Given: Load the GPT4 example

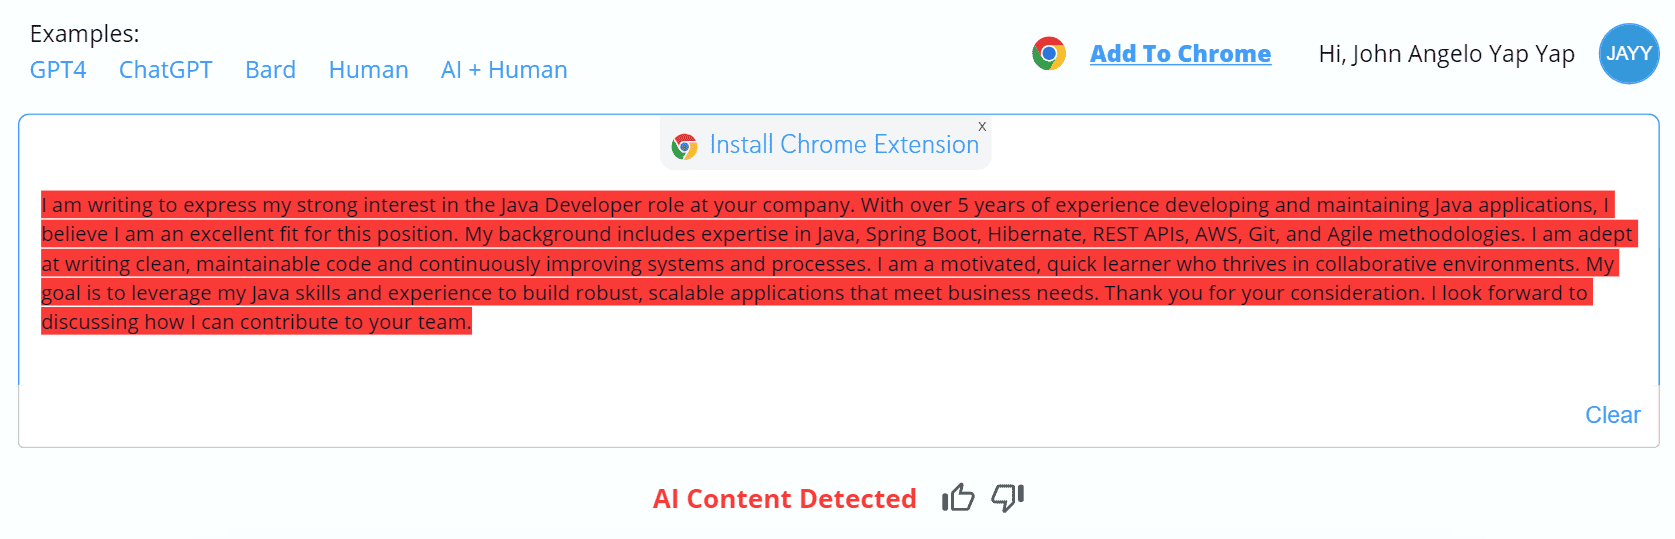Looking at the screenshot, I should (x=58, y=70).
